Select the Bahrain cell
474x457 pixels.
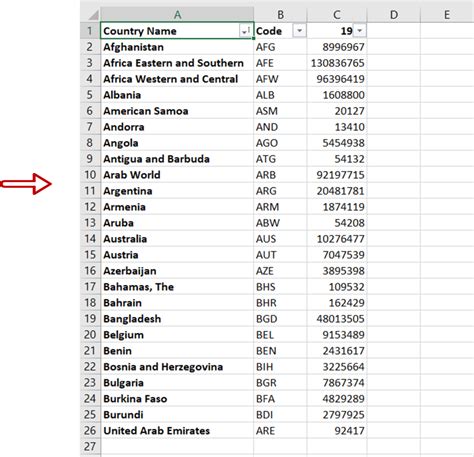(177, 303)
